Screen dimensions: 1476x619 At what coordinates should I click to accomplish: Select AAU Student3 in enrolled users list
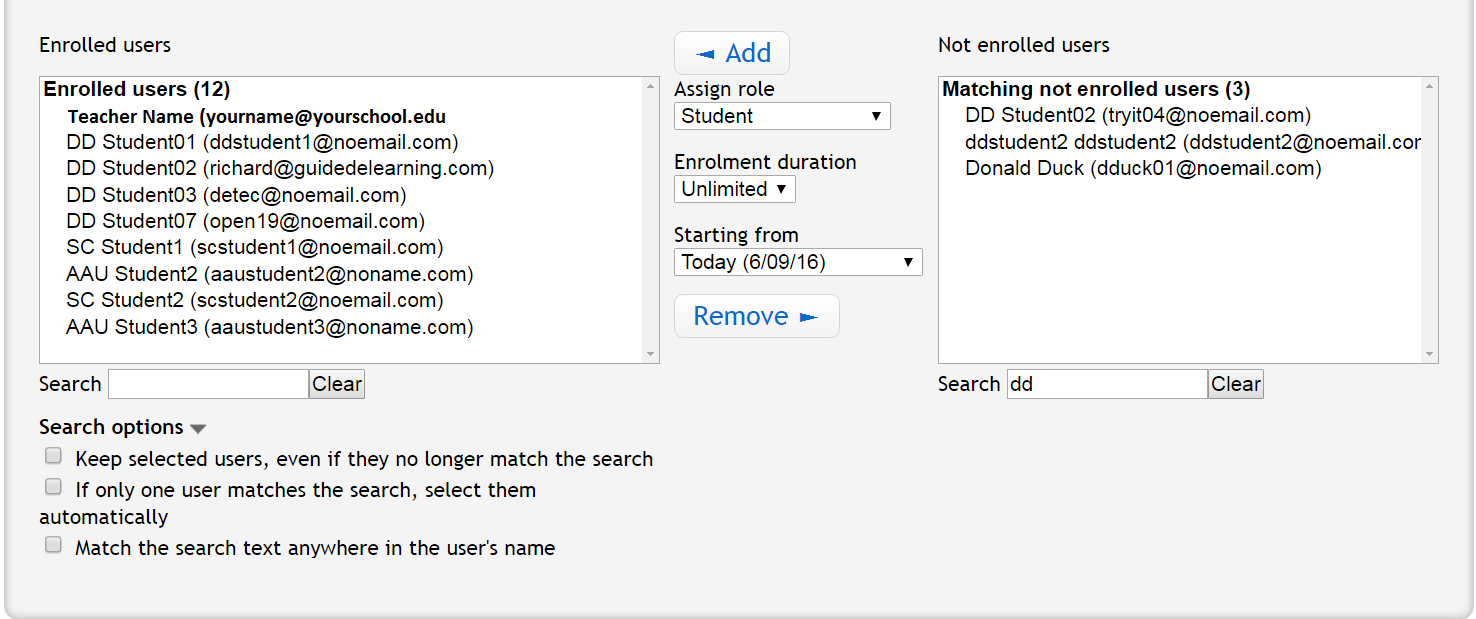(x=269, y=327)
